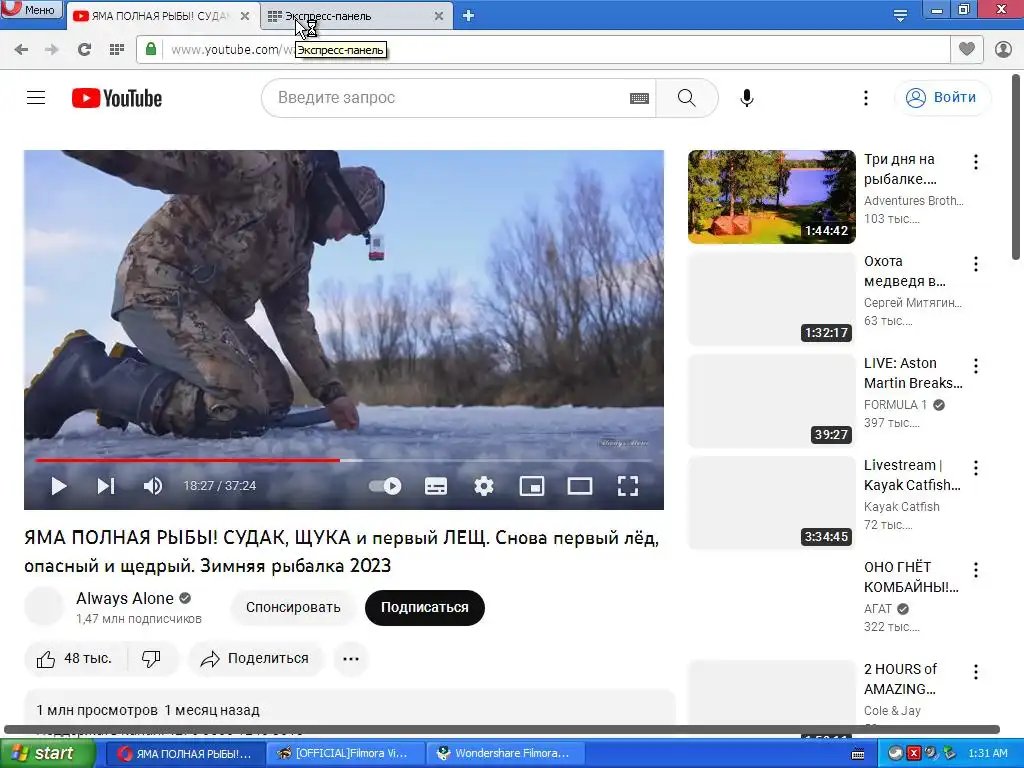Viewport: 1024px width, 768px height.
Task: Open the Opera Меню button
Action: tap(31, 10)
